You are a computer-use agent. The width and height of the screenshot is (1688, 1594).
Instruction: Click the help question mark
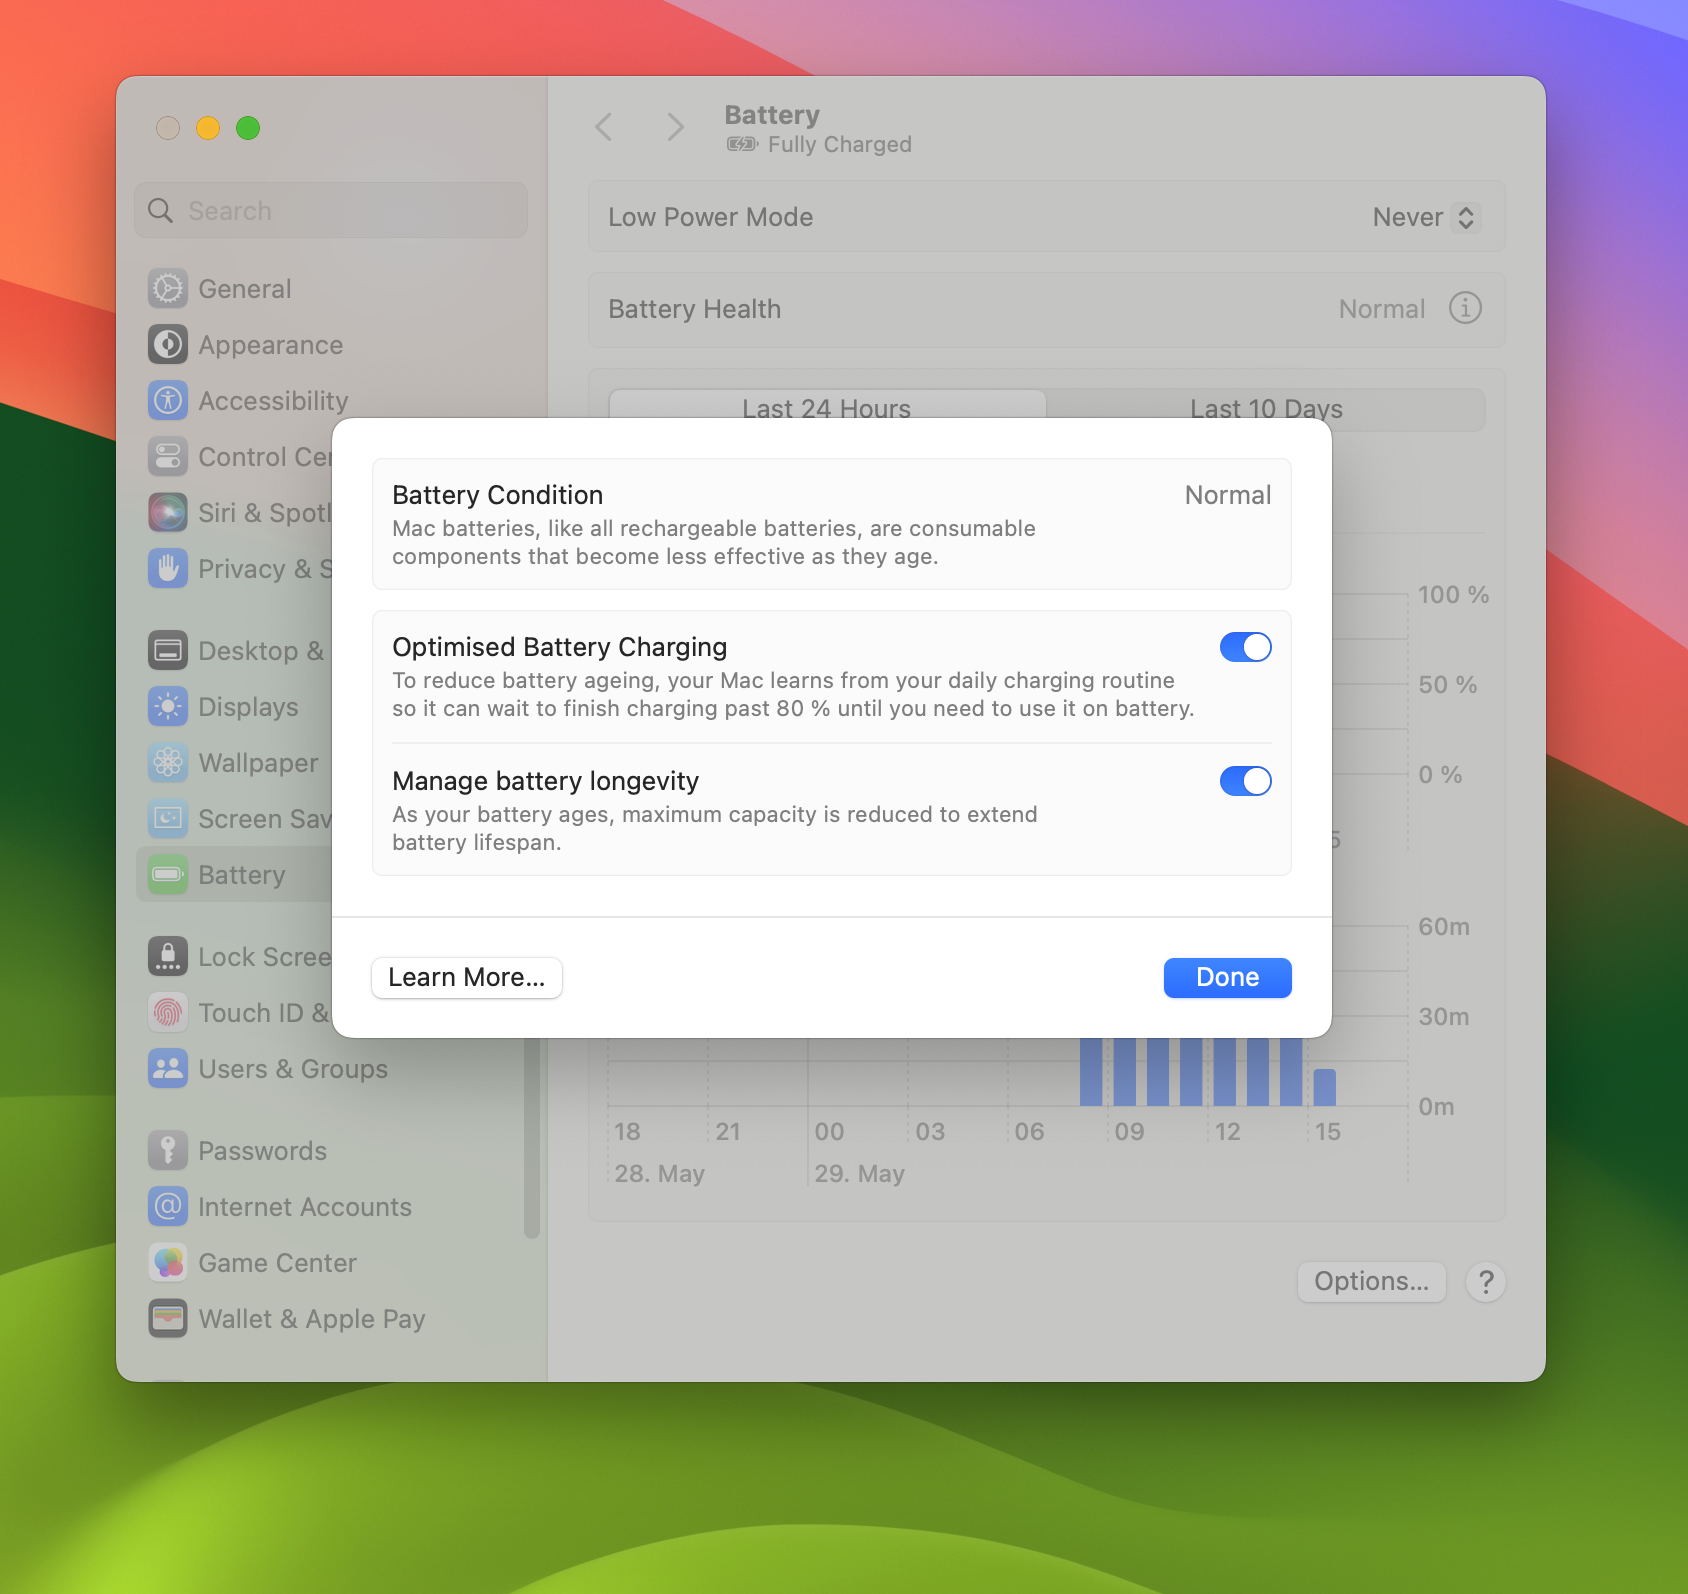(x=1486, y=1281)
